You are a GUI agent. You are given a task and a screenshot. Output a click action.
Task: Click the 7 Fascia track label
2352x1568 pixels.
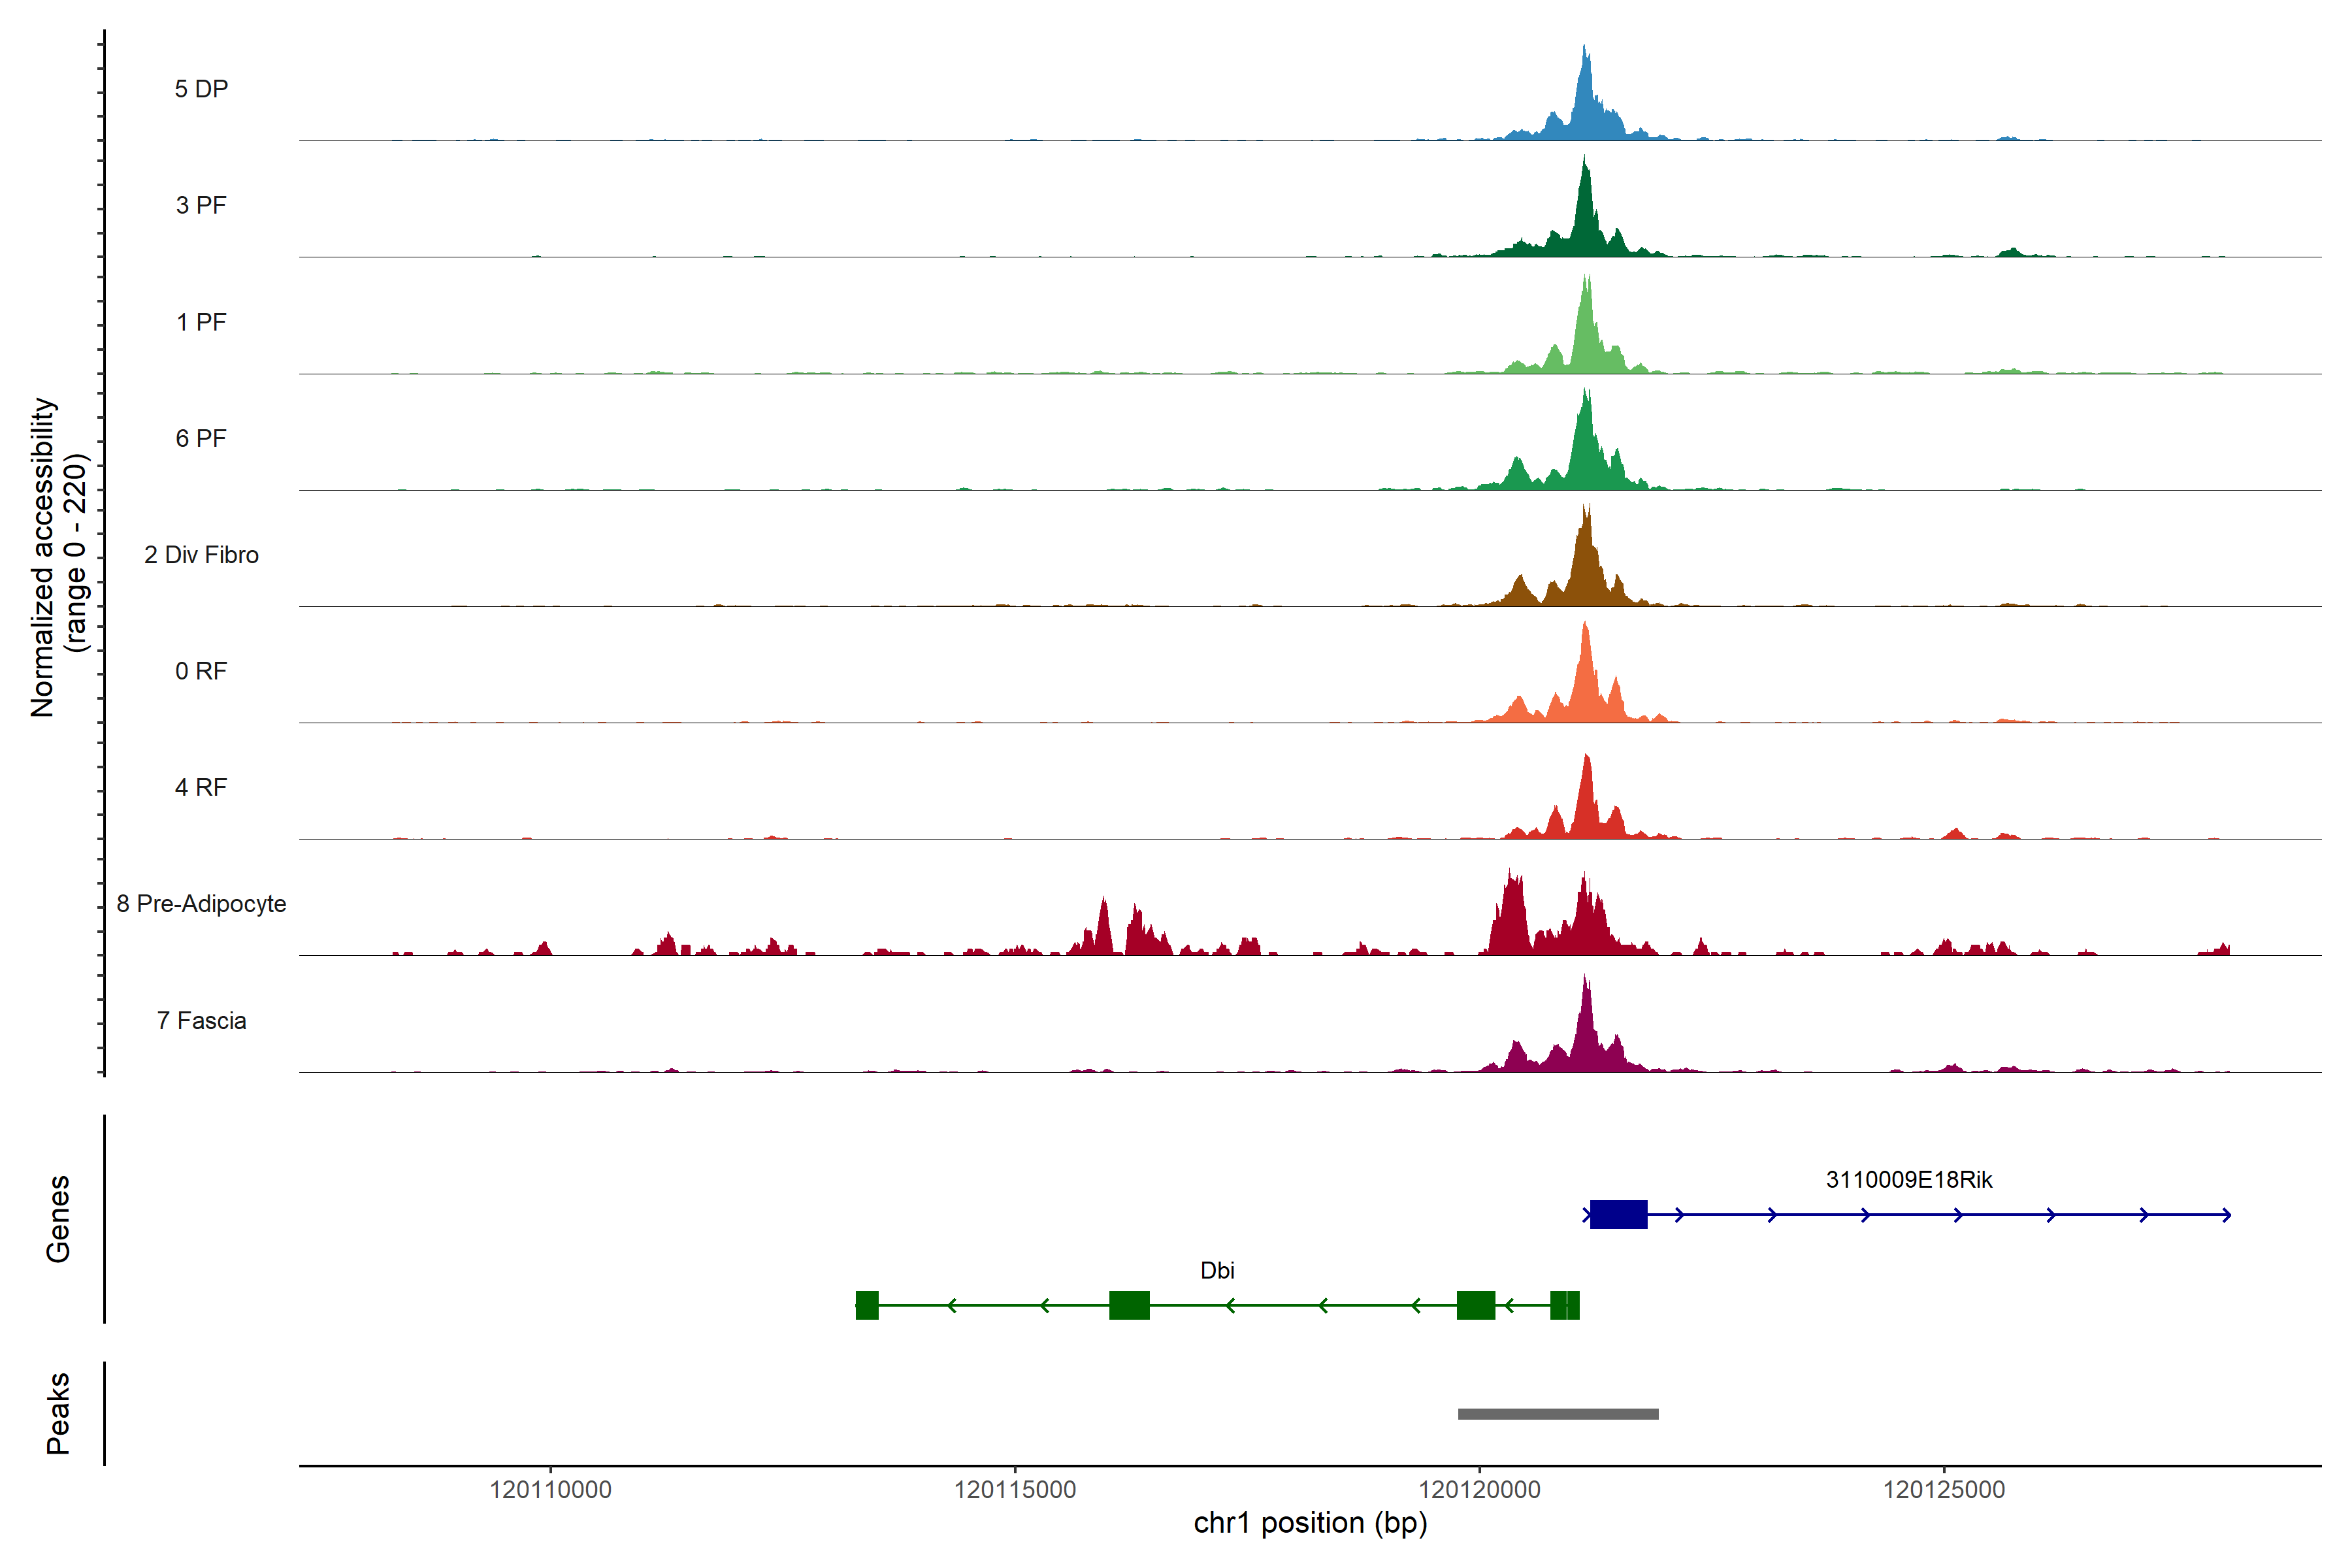tap(201, 1020)
